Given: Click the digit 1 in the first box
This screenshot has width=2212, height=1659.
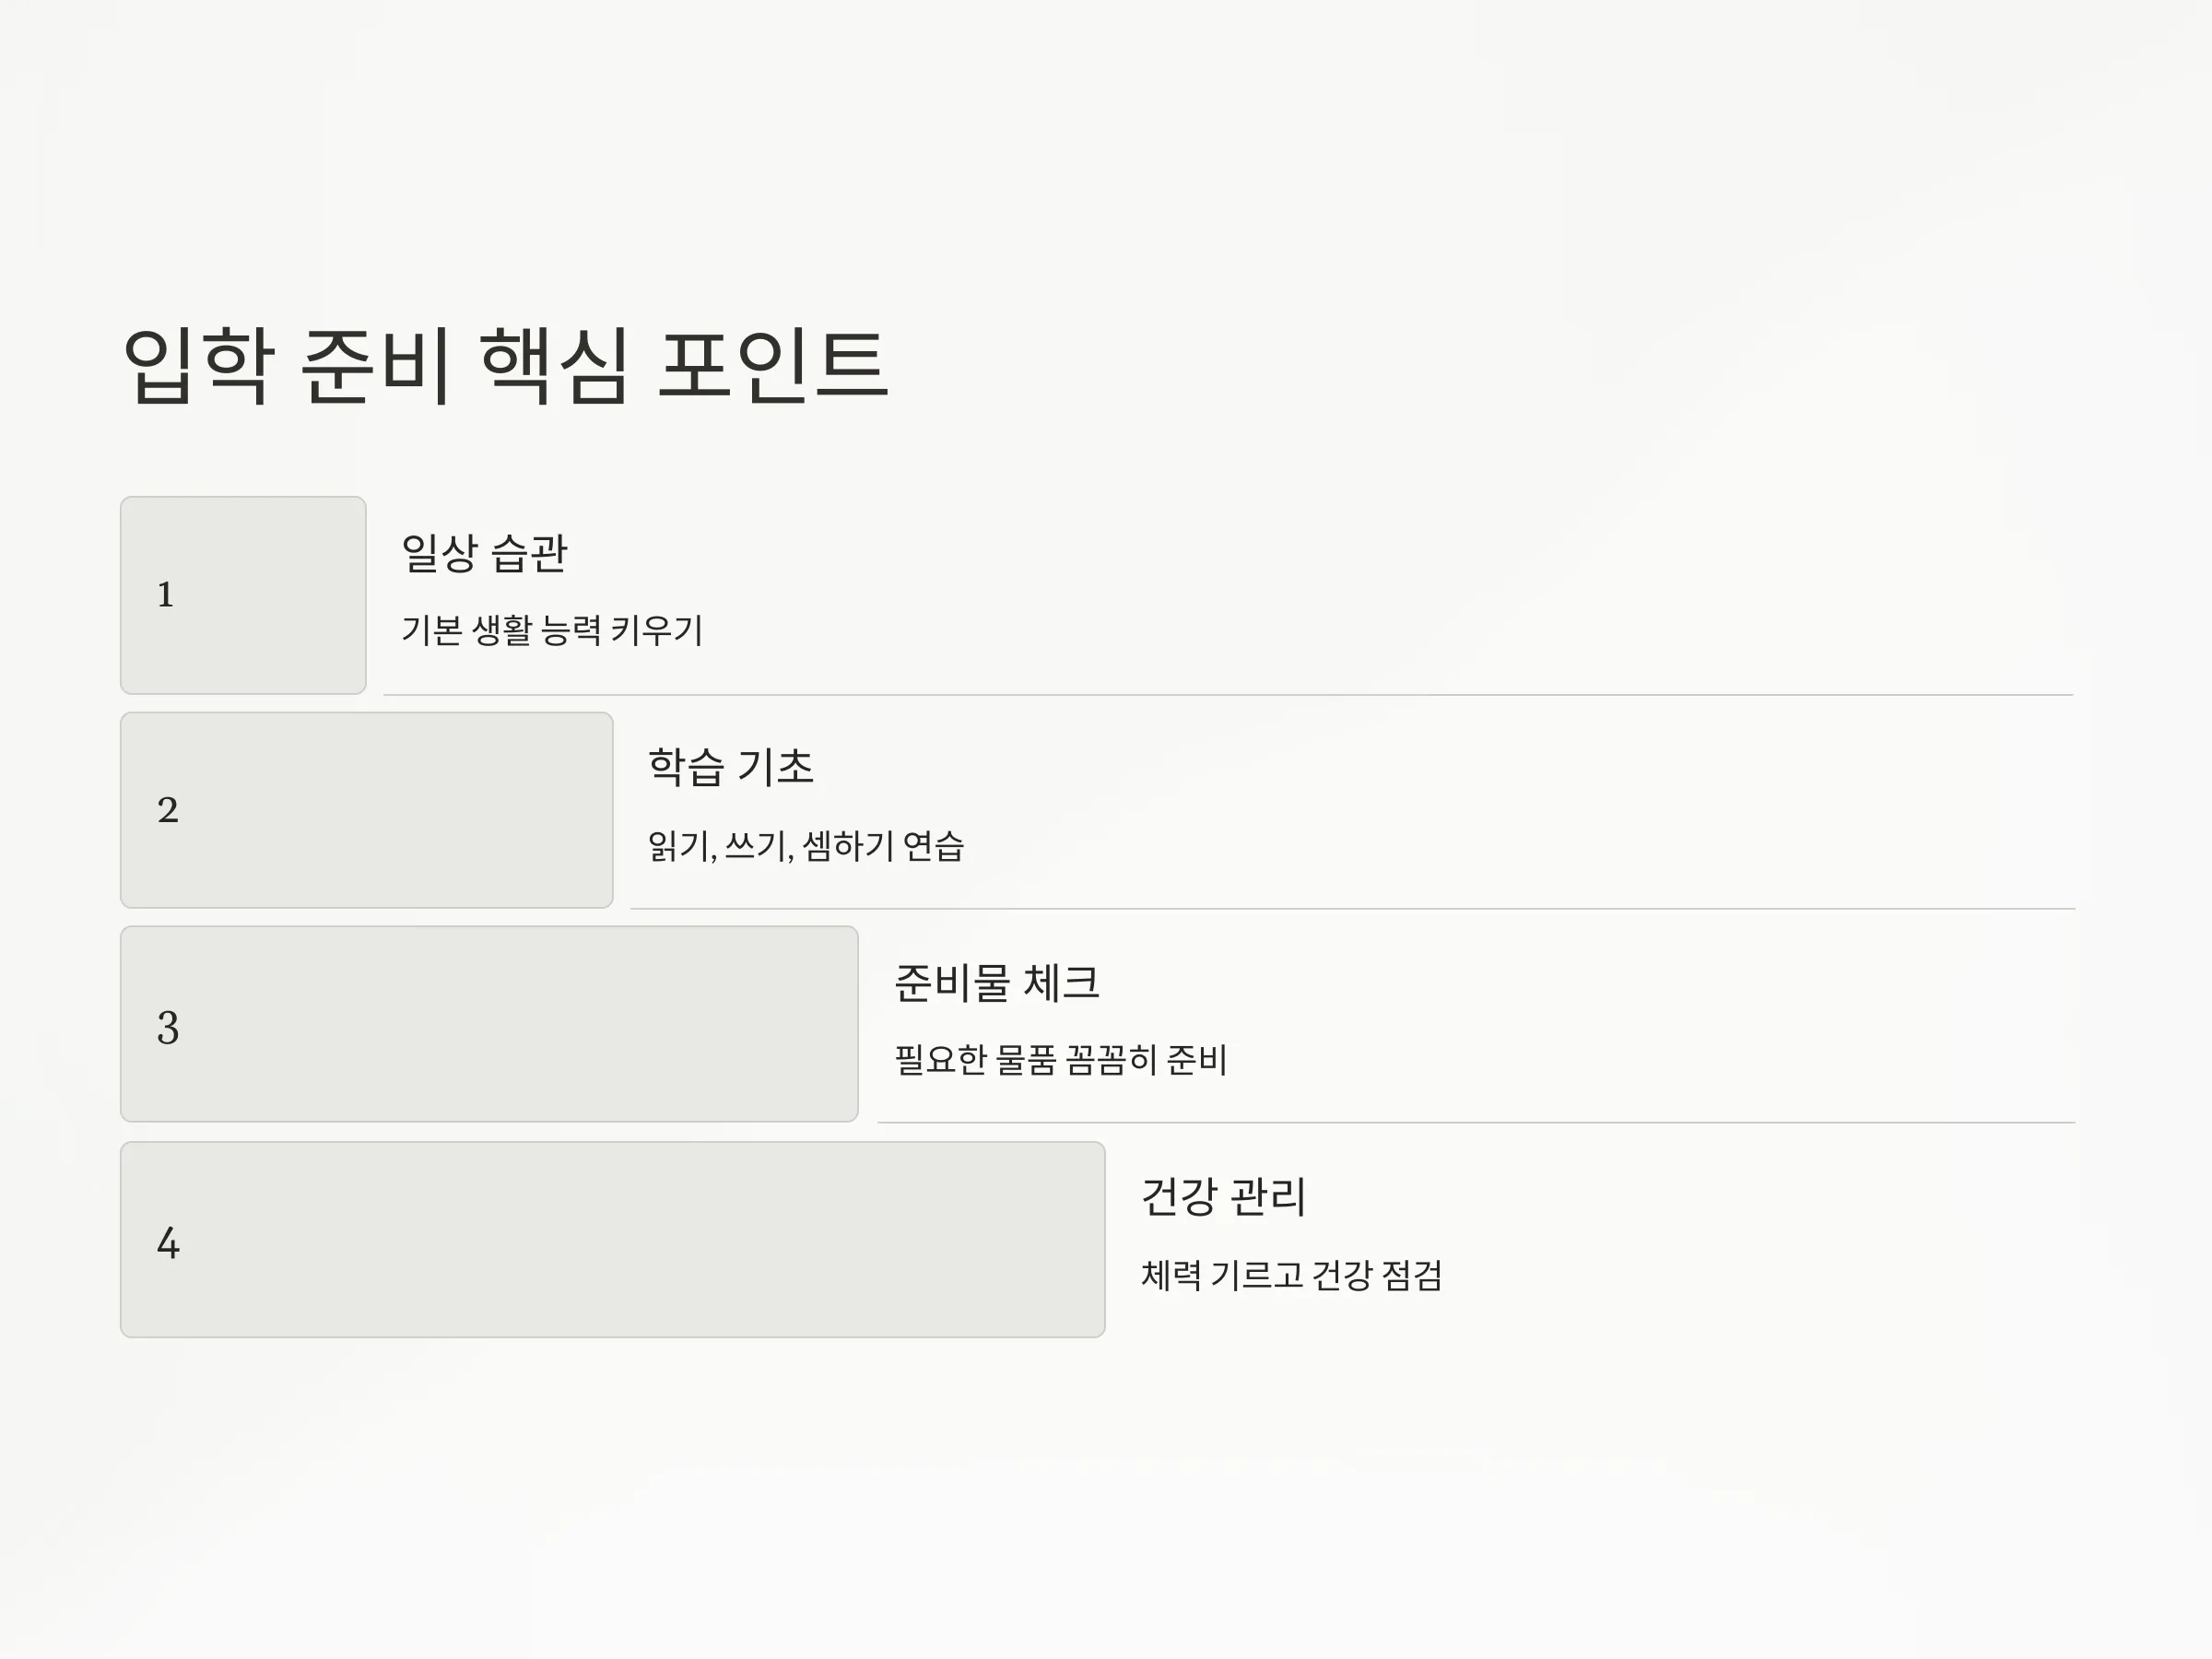Looking at the screenshot, I should [166, 595].
